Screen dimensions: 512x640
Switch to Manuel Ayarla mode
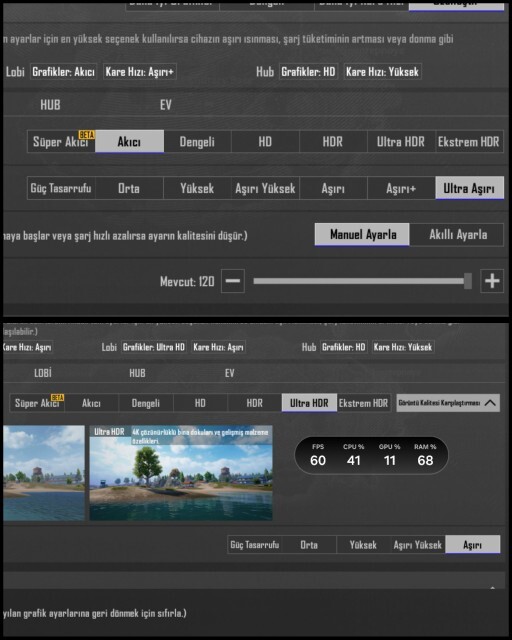pos(362,234)
